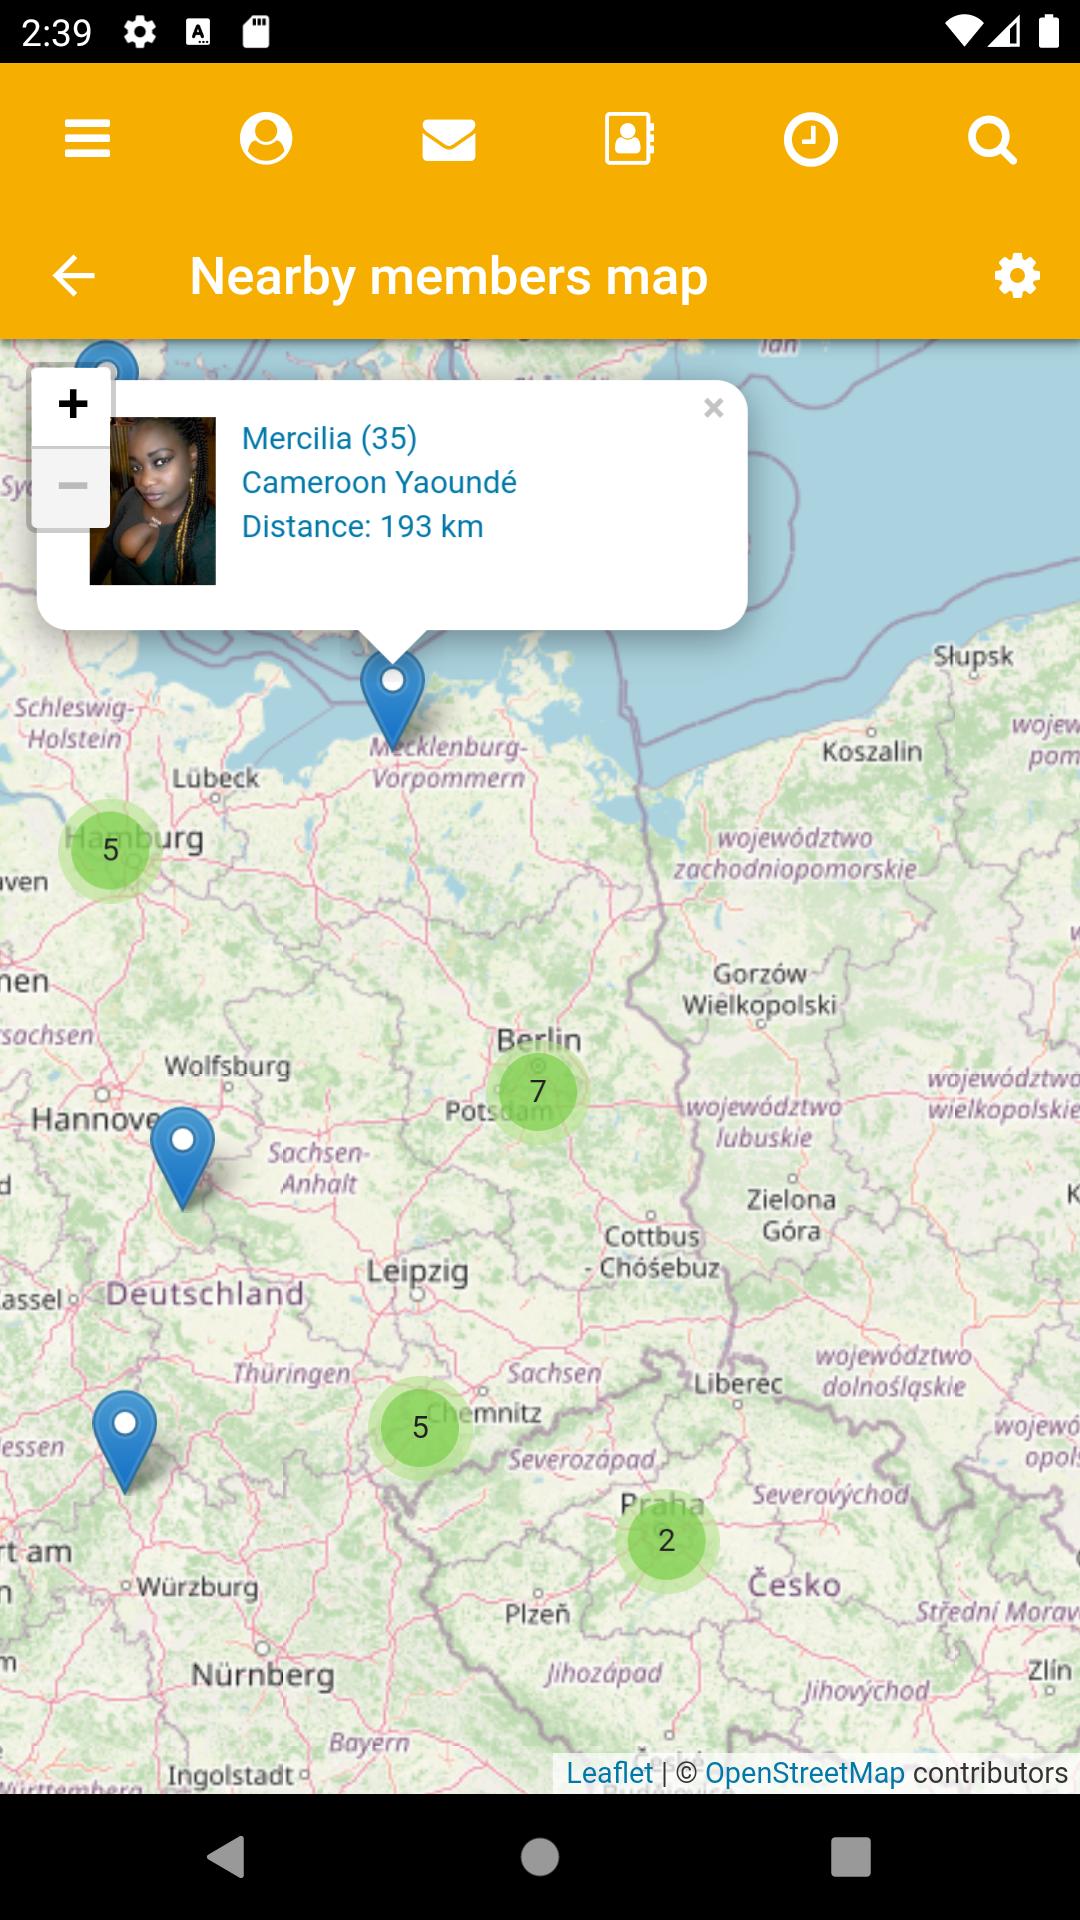Open the contacts address book icon

coord(629,138)
